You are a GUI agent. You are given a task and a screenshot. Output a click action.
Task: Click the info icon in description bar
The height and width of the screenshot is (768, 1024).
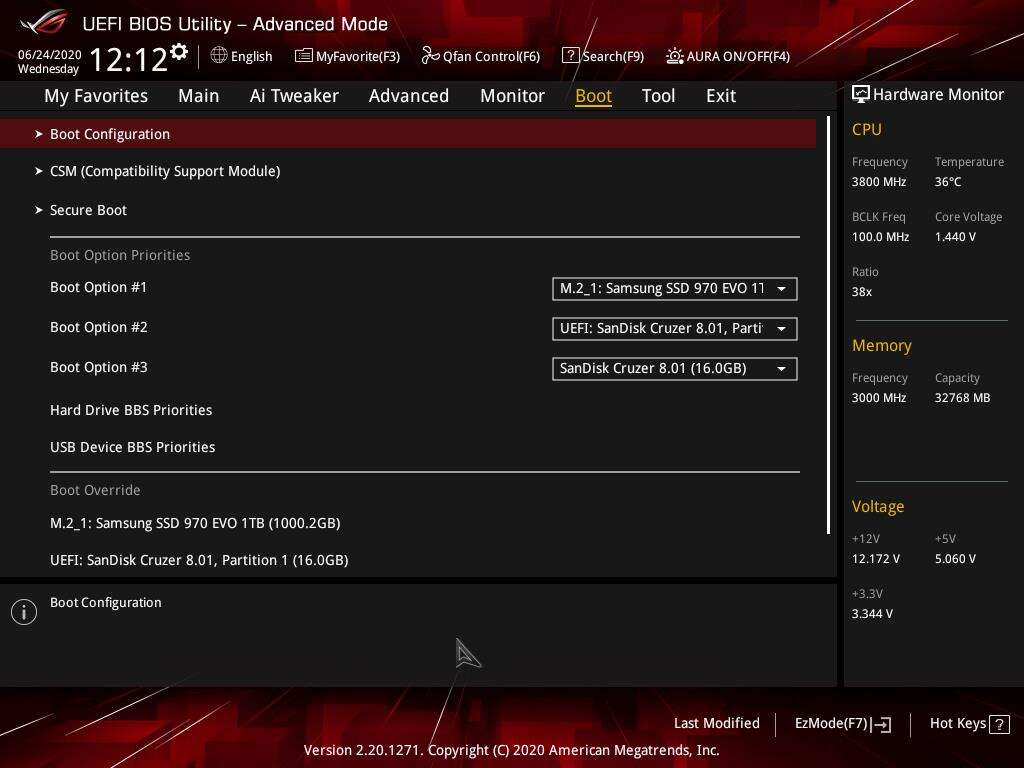coord(24,612)
